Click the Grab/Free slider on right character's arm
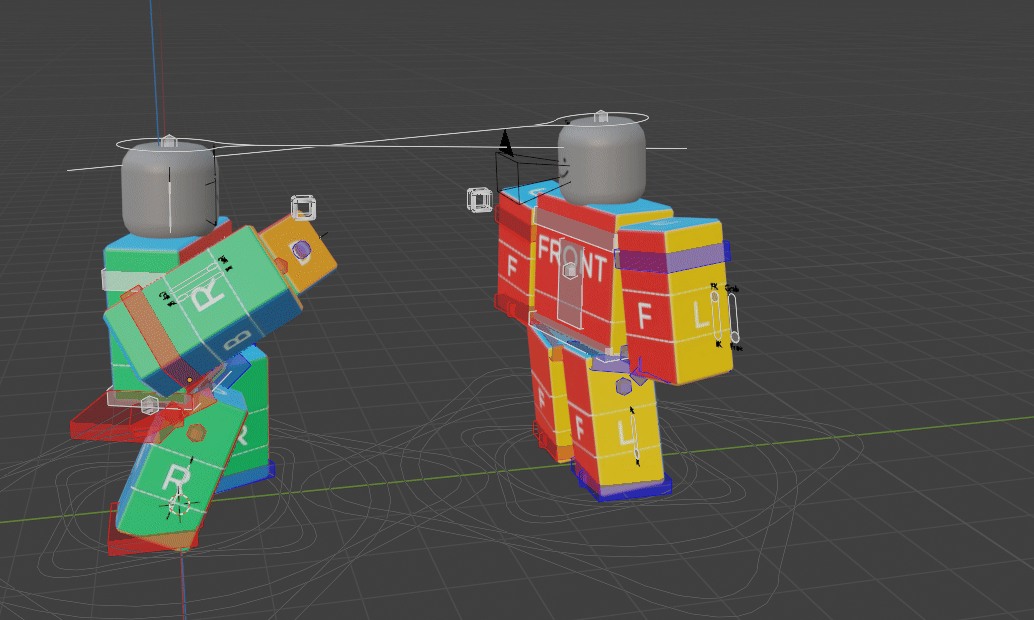The height and width of the screenshot is (620, 1034). tap(733, 318)
